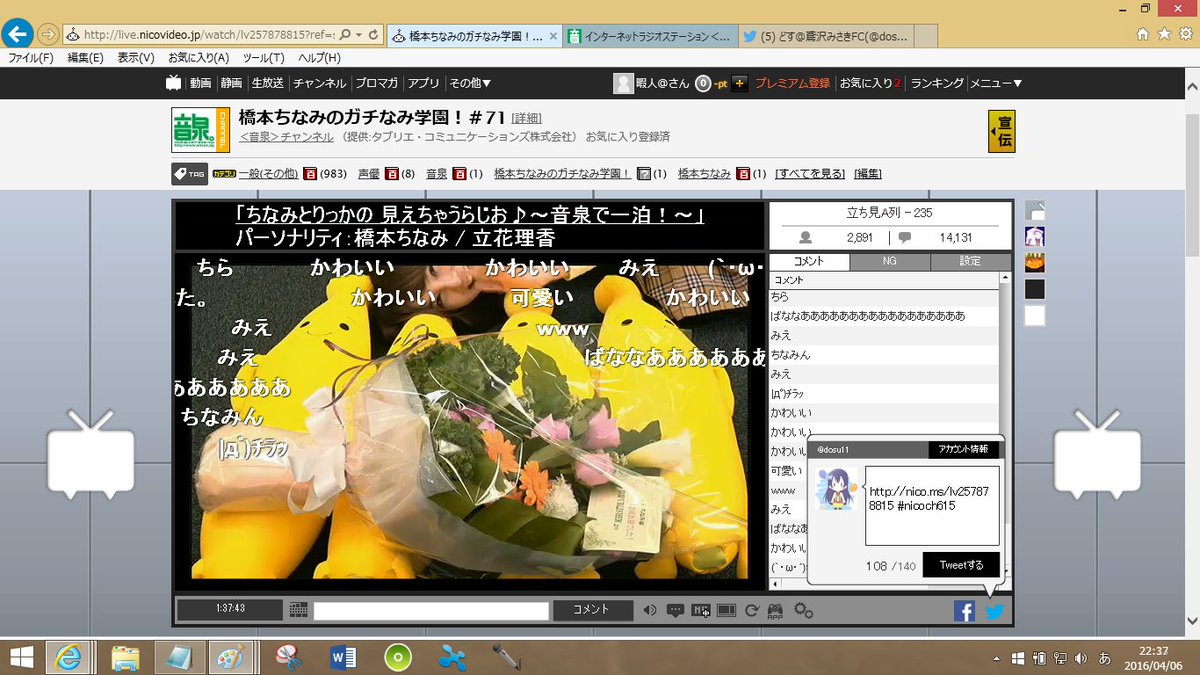Open dictionary icon next to 声優 tag
This screenshot has width=1200, height=675.
[x=392, y=174]
